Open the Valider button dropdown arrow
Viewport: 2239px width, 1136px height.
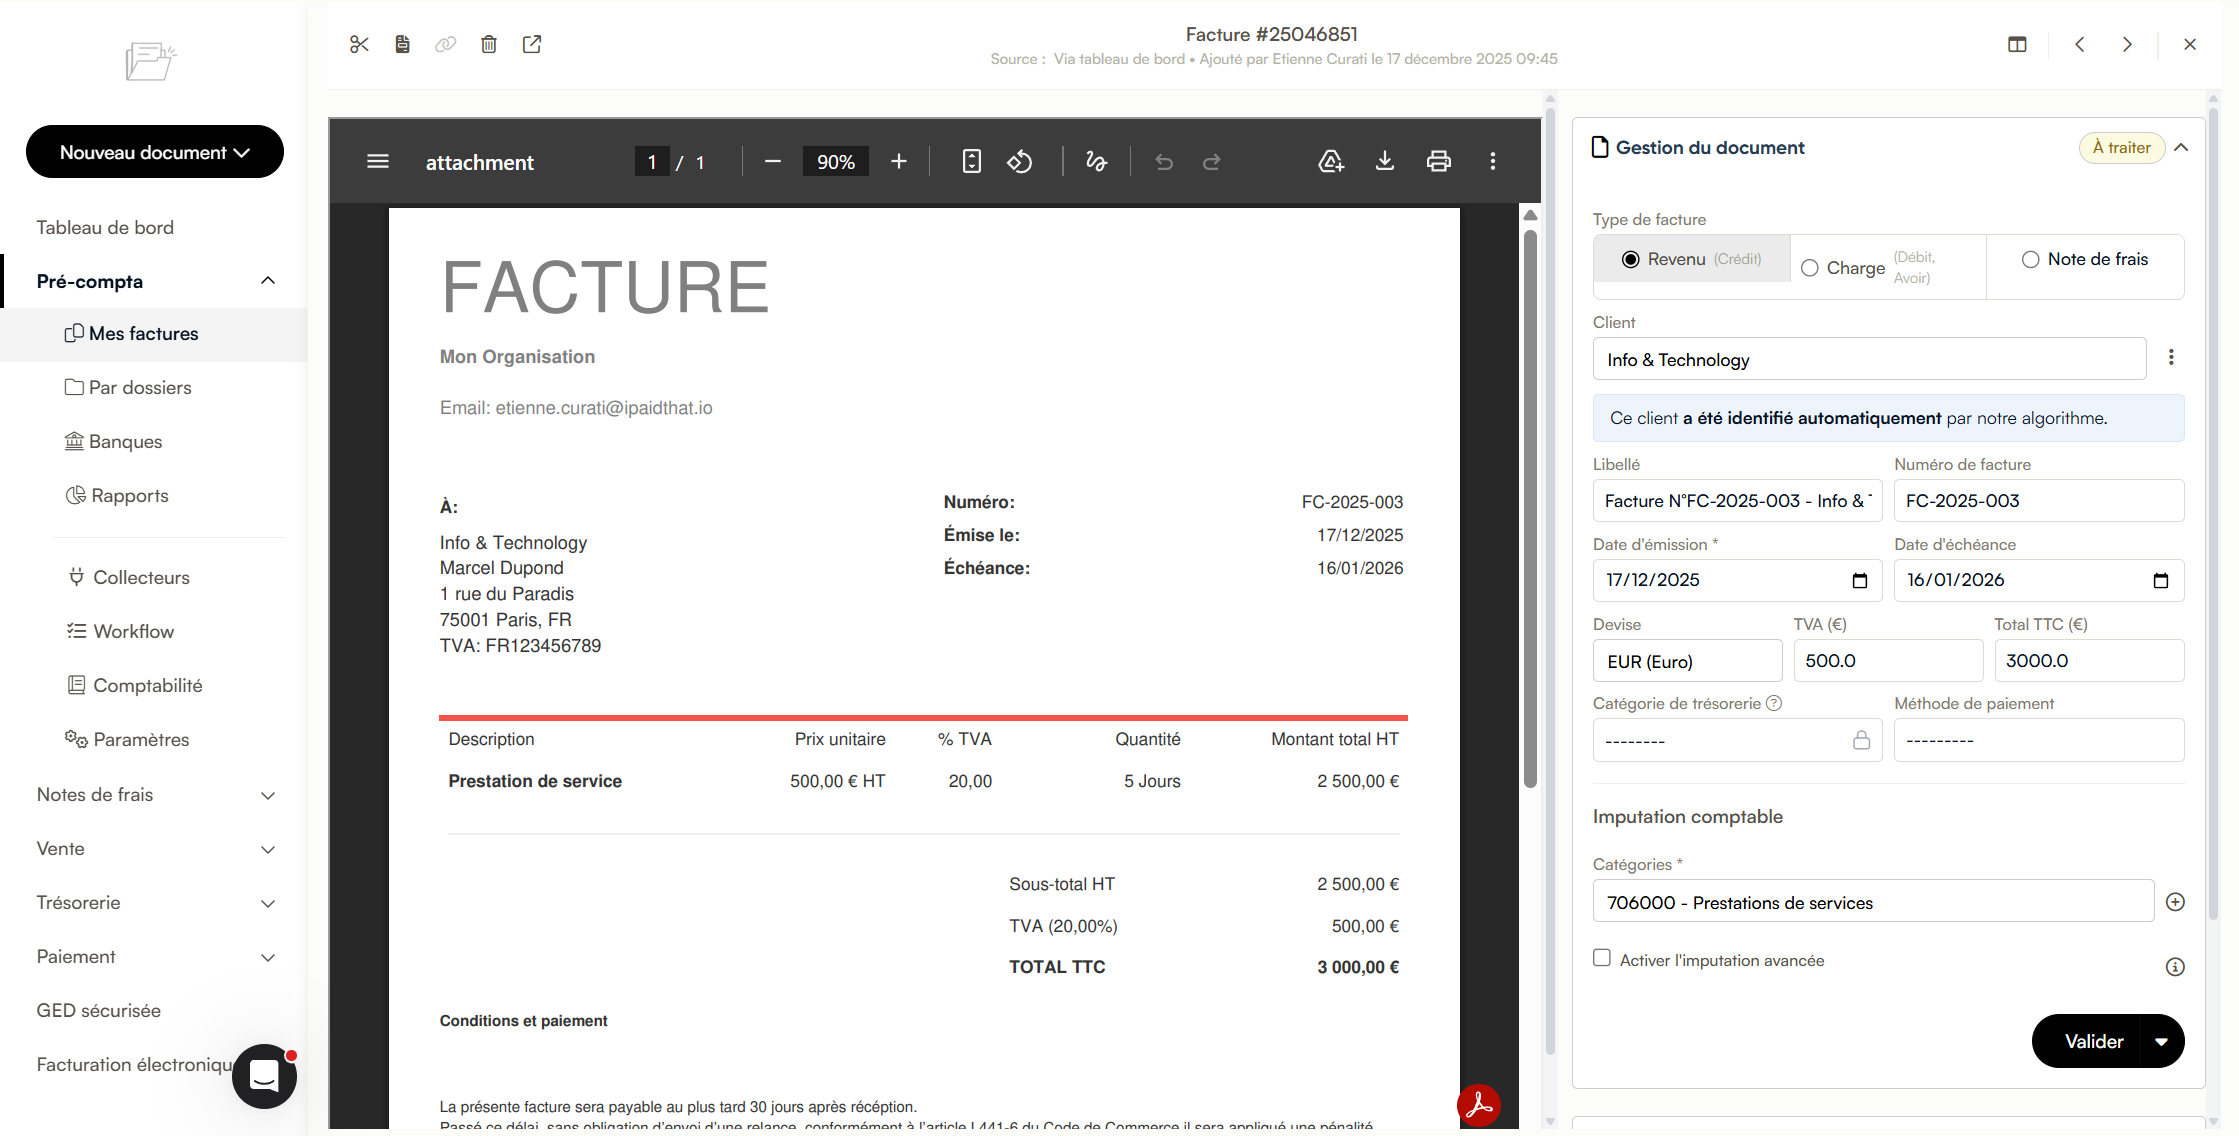[2161, 1042]
